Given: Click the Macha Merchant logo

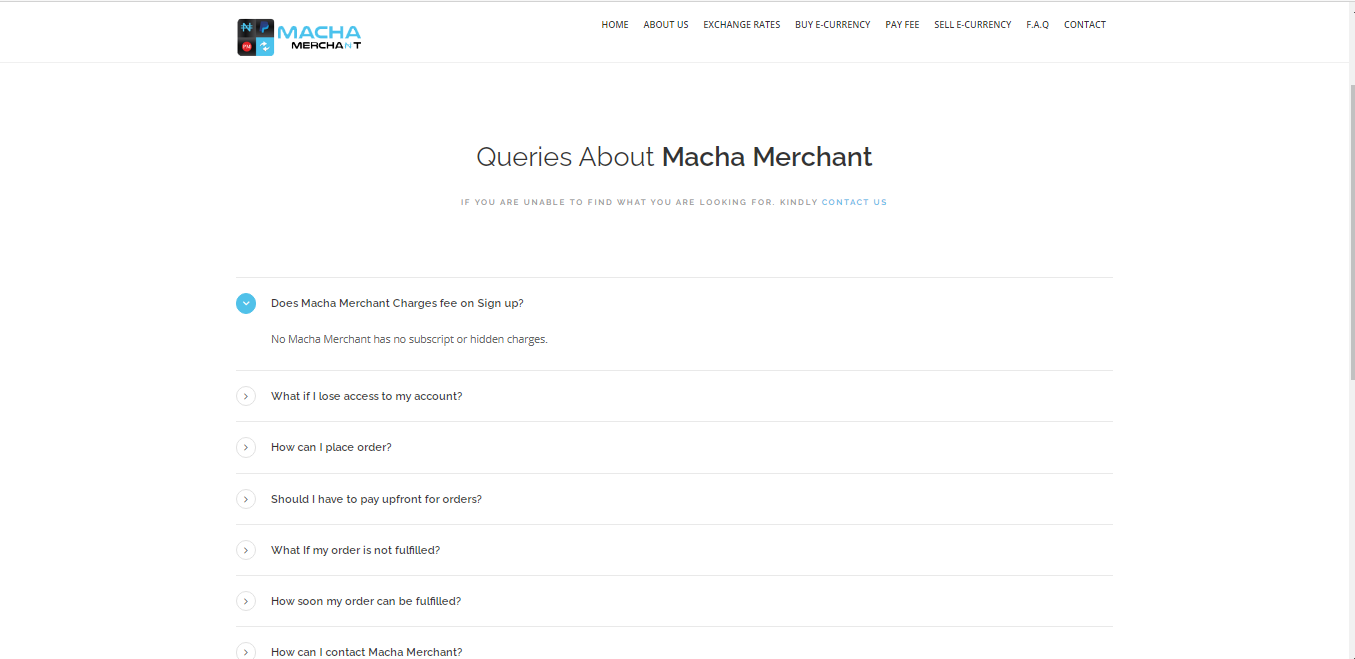Looking at the screenshot, I should (x=299, y=37).
